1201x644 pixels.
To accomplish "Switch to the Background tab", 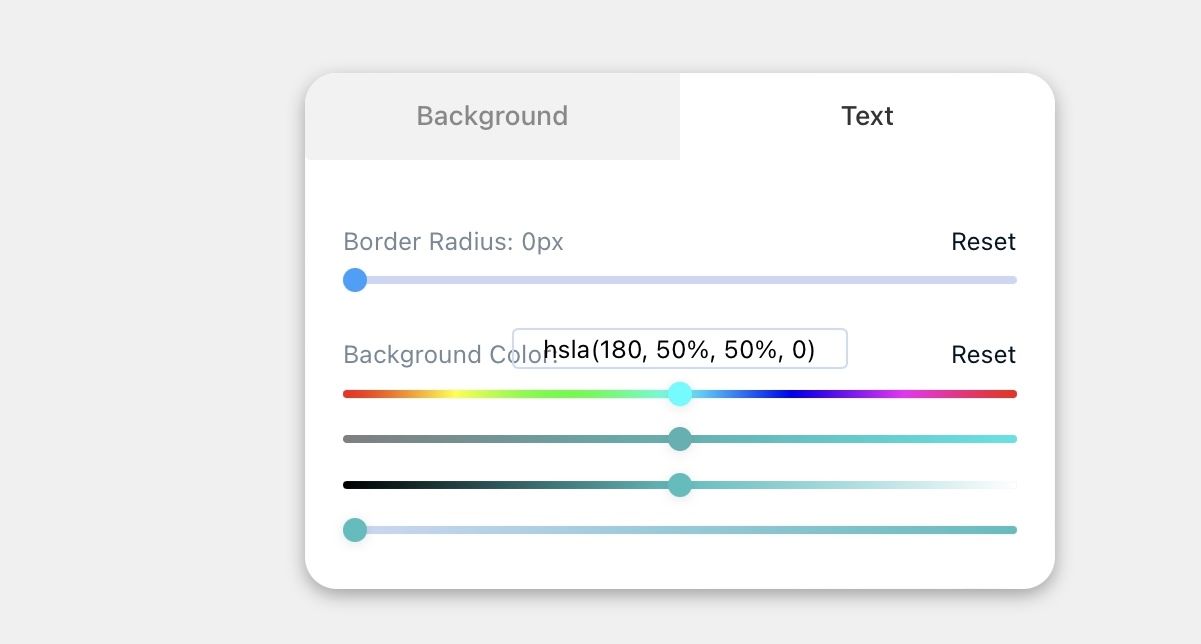I will [492, 116].
